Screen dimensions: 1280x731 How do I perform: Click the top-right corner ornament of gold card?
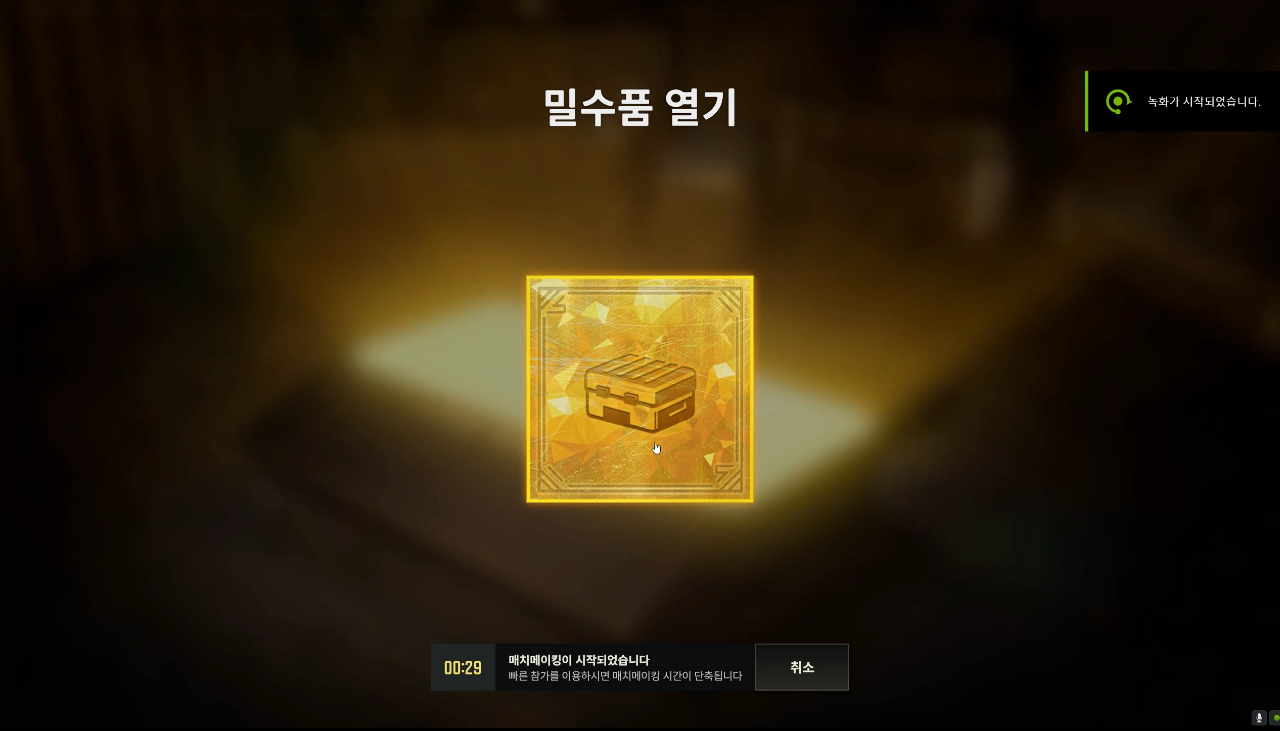(729, 300)
